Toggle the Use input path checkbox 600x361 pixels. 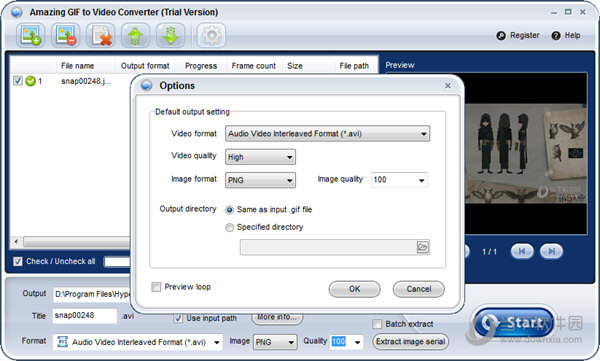click(x=178, y=318)
